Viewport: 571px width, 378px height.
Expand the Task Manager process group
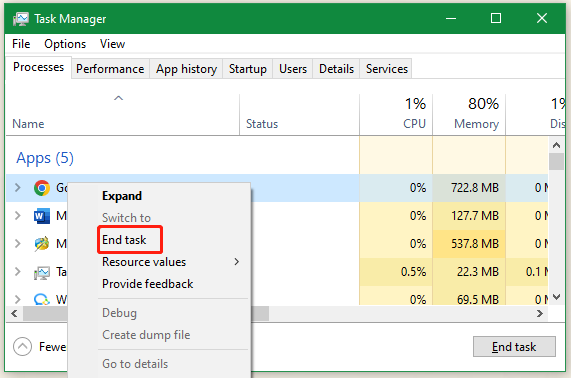coord(17,272)
